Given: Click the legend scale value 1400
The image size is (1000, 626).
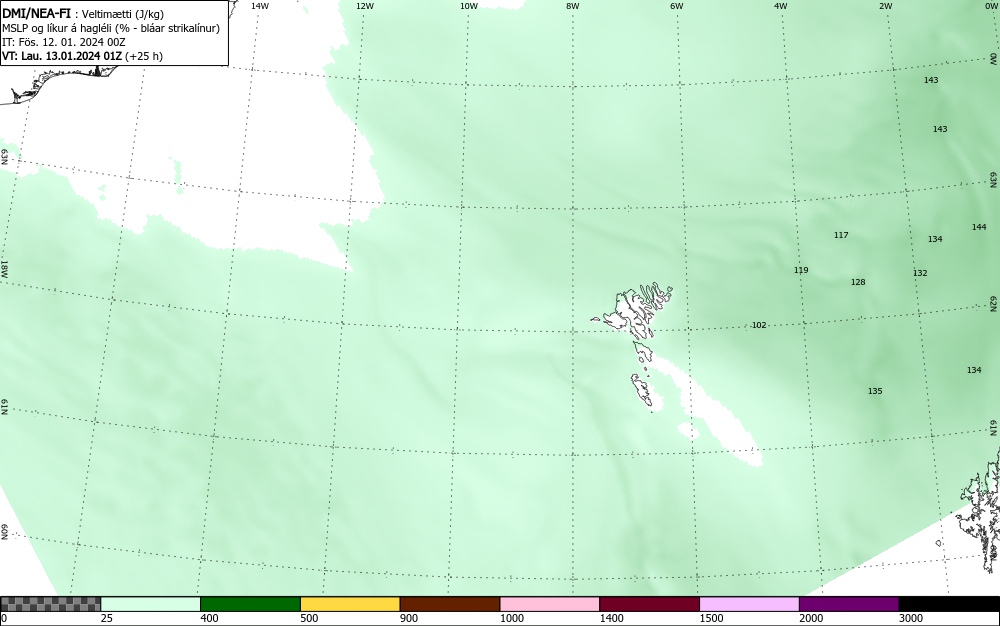Looking at the screenshot, I should 612,618.
